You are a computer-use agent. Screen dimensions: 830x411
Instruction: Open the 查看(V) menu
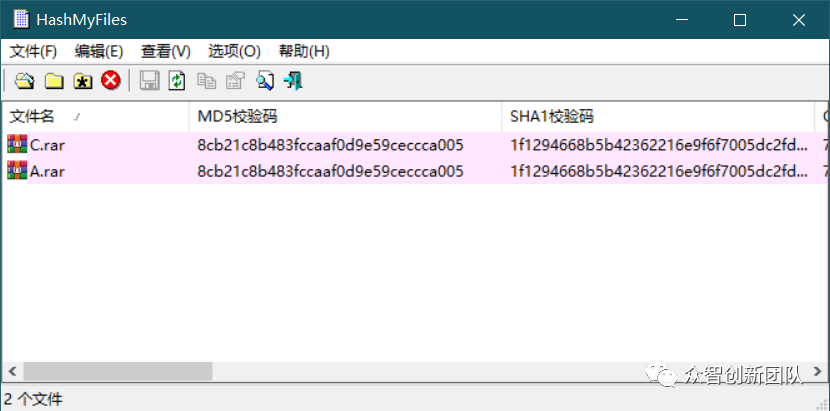[x=166, y=52]
